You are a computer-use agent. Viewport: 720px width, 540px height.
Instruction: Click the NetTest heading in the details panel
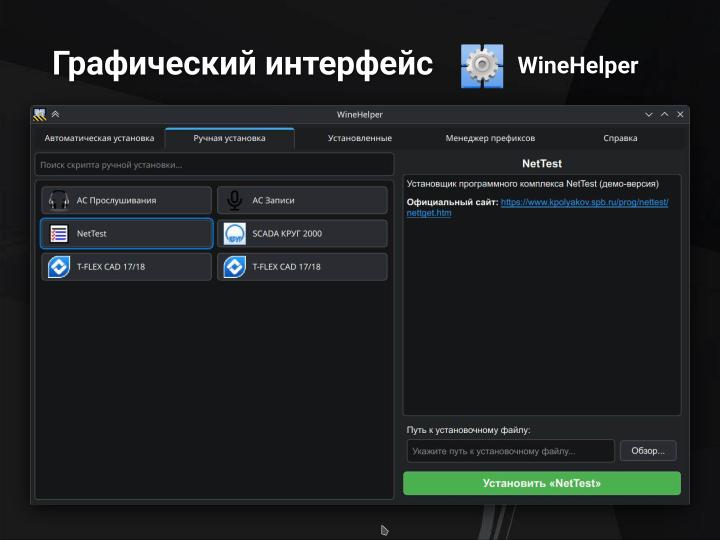point(542,163)
